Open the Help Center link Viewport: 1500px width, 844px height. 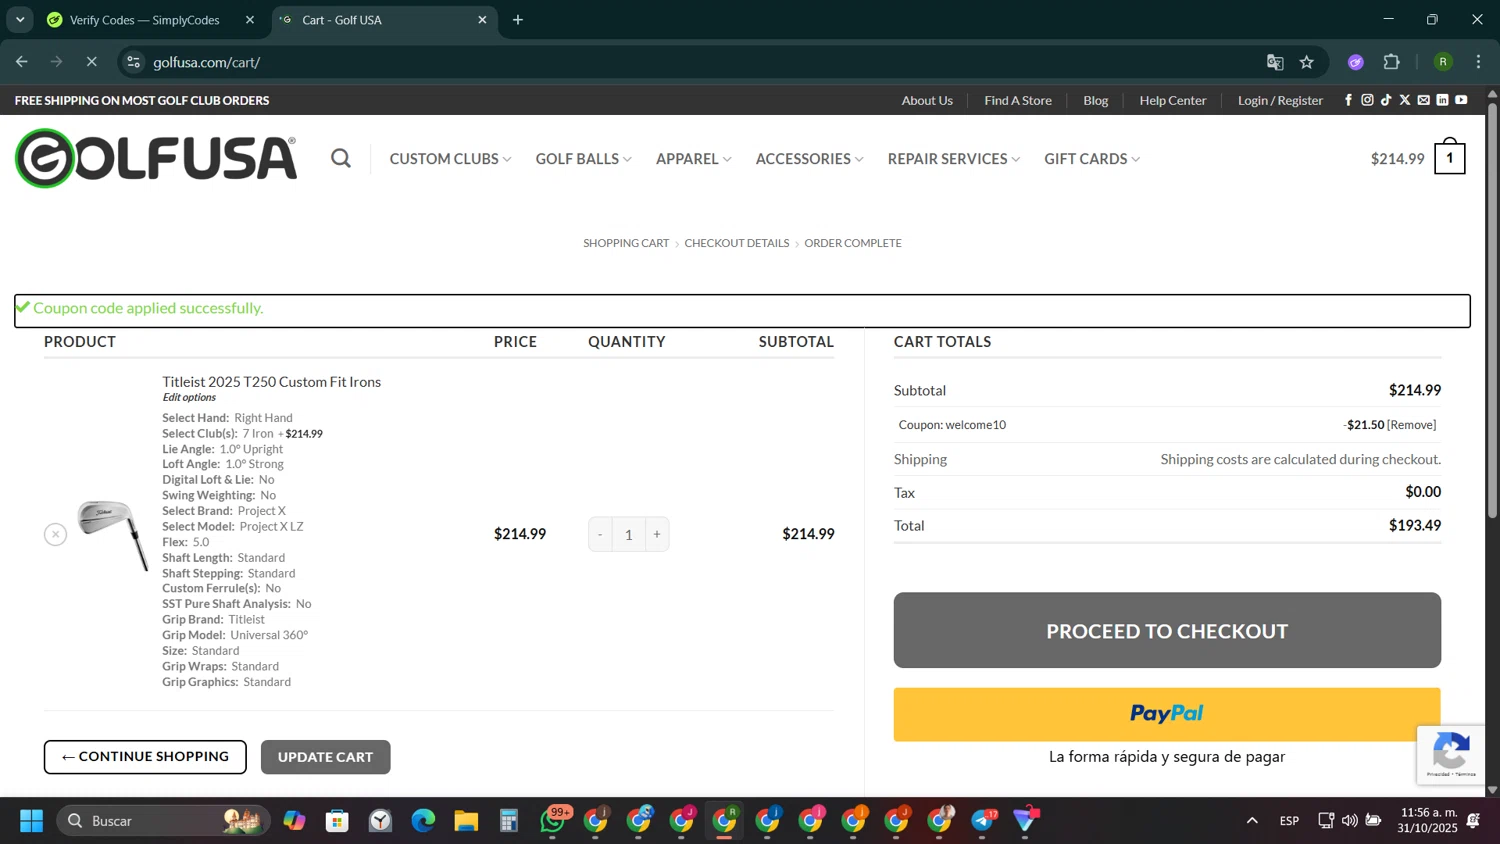[x=1173, y=100]
